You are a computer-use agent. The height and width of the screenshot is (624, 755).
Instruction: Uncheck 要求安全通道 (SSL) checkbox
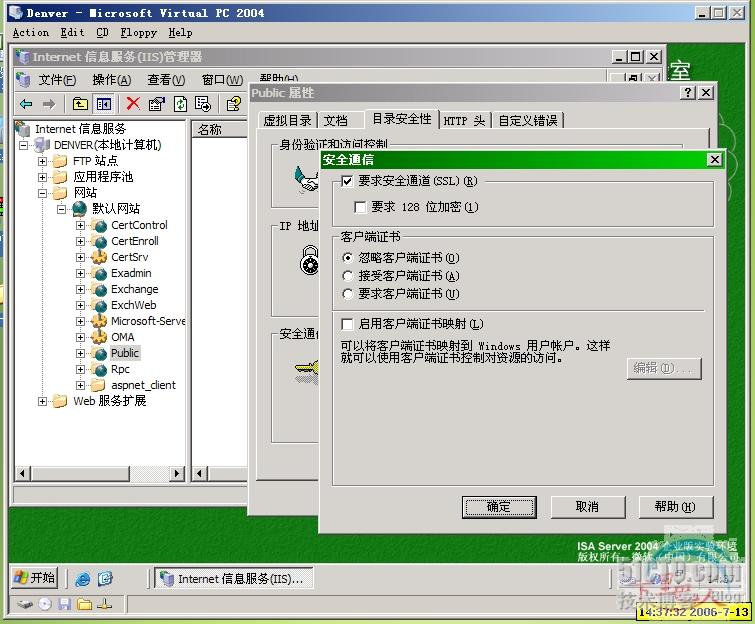coord(347,181)
